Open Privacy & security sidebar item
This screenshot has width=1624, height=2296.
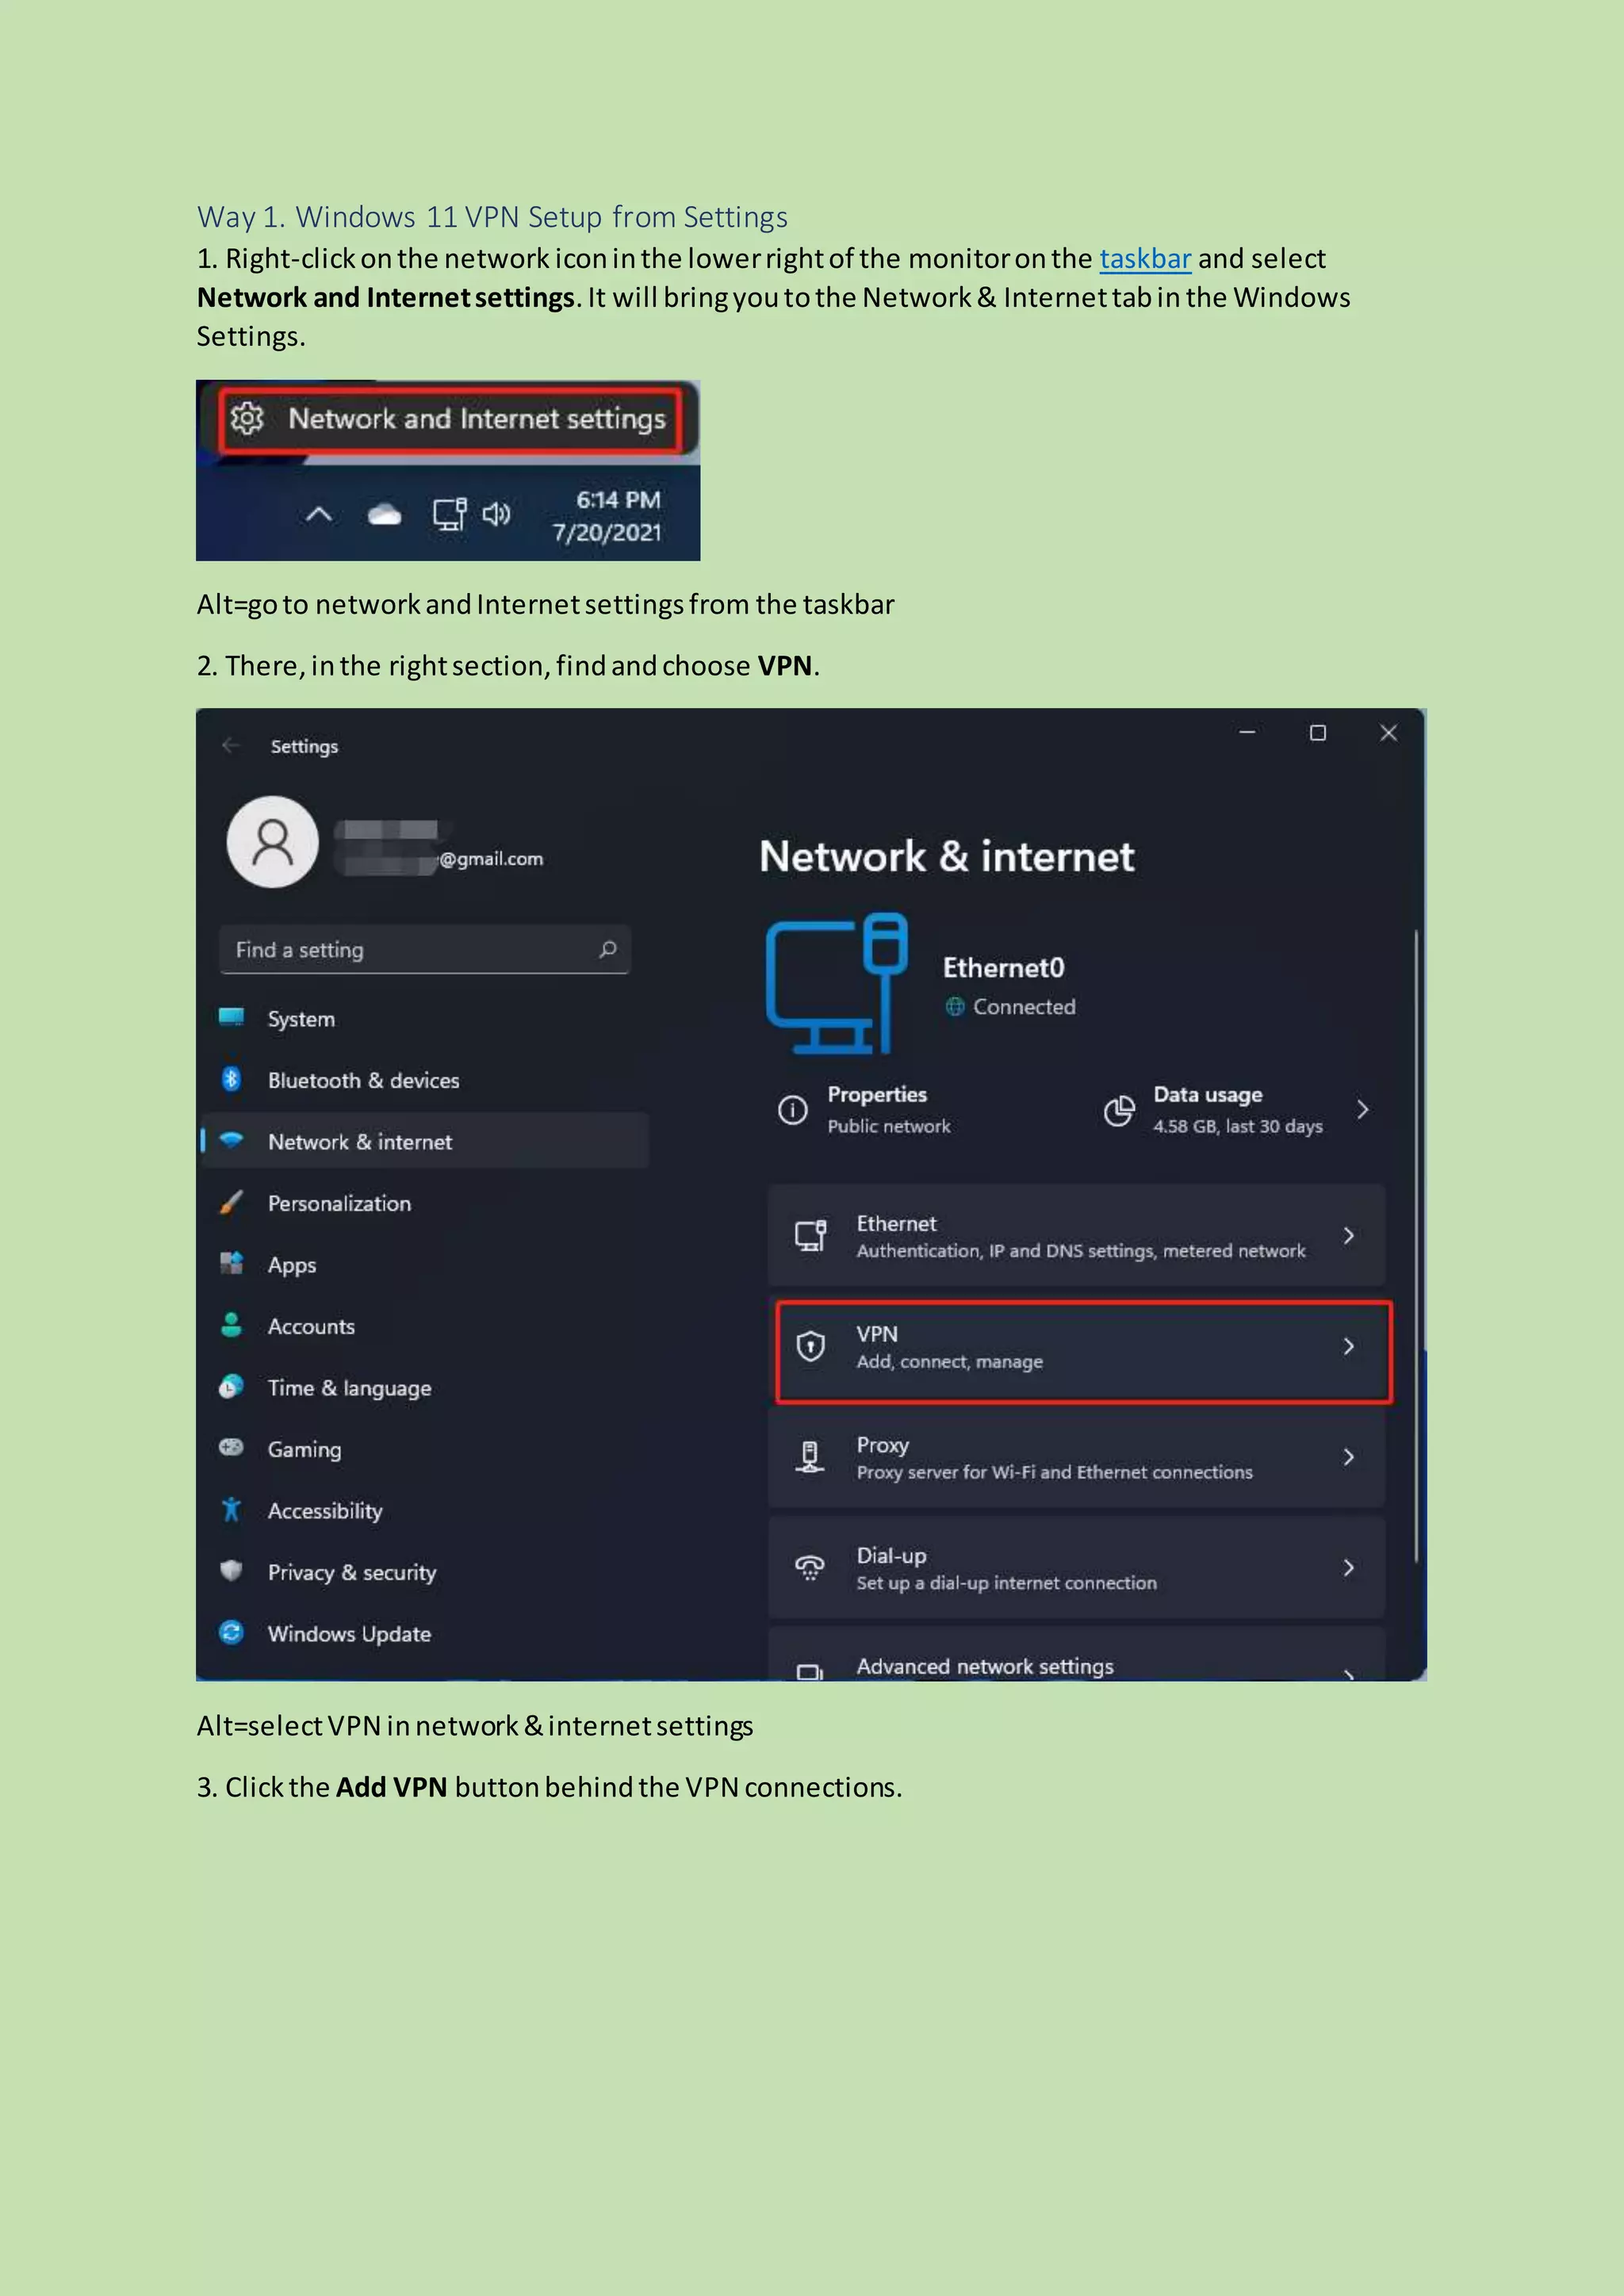425,1572
